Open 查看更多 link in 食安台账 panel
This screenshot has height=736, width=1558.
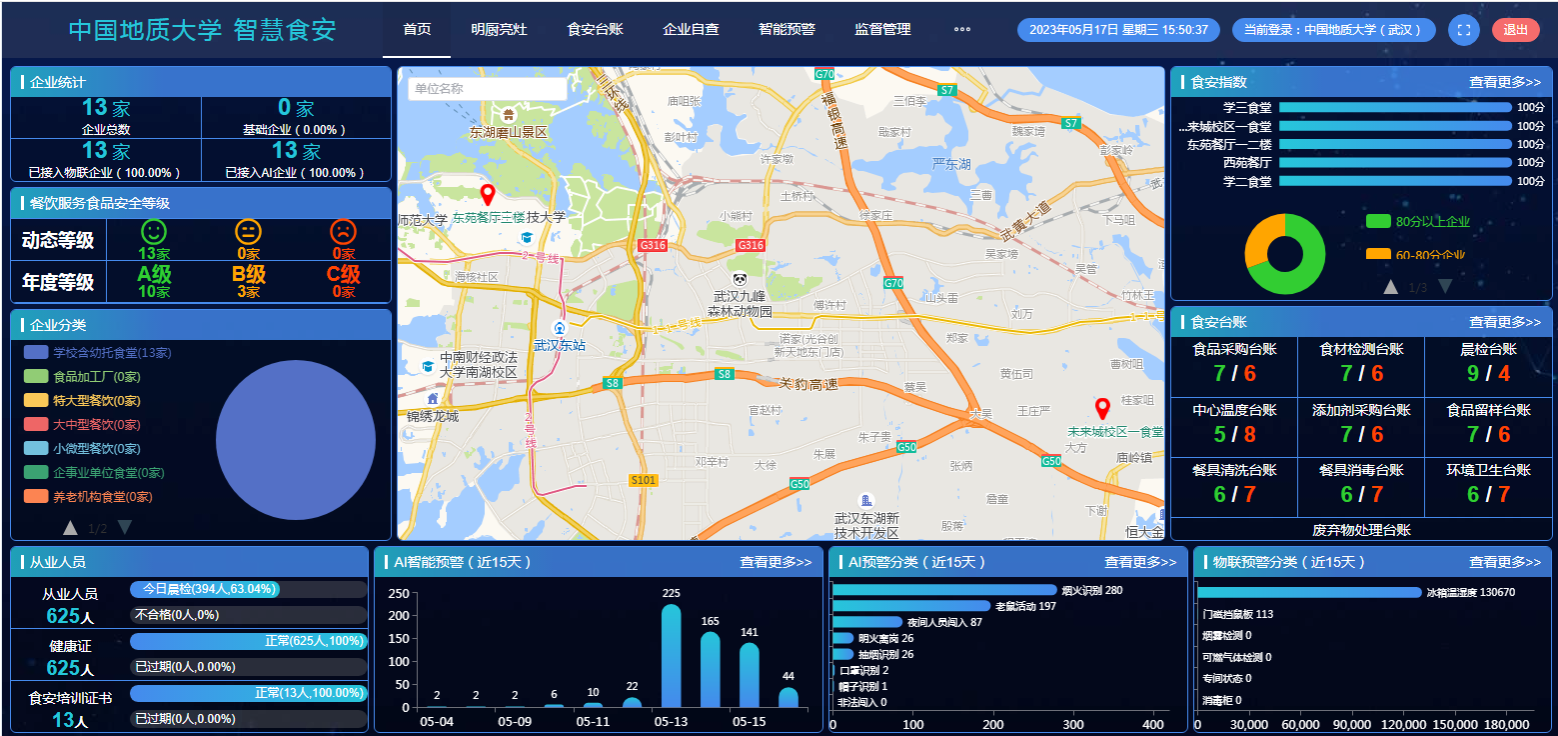pos(1504,322)
